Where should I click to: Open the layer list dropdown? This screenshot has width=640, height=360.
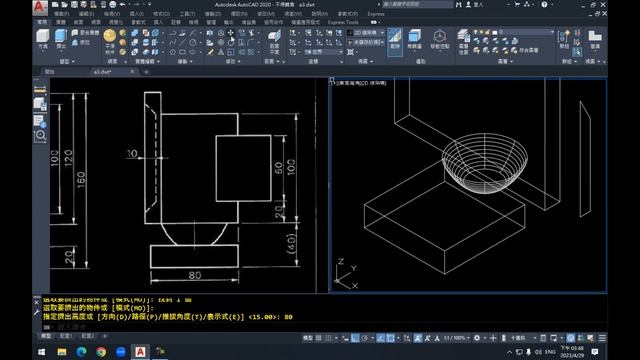point(552,32)
